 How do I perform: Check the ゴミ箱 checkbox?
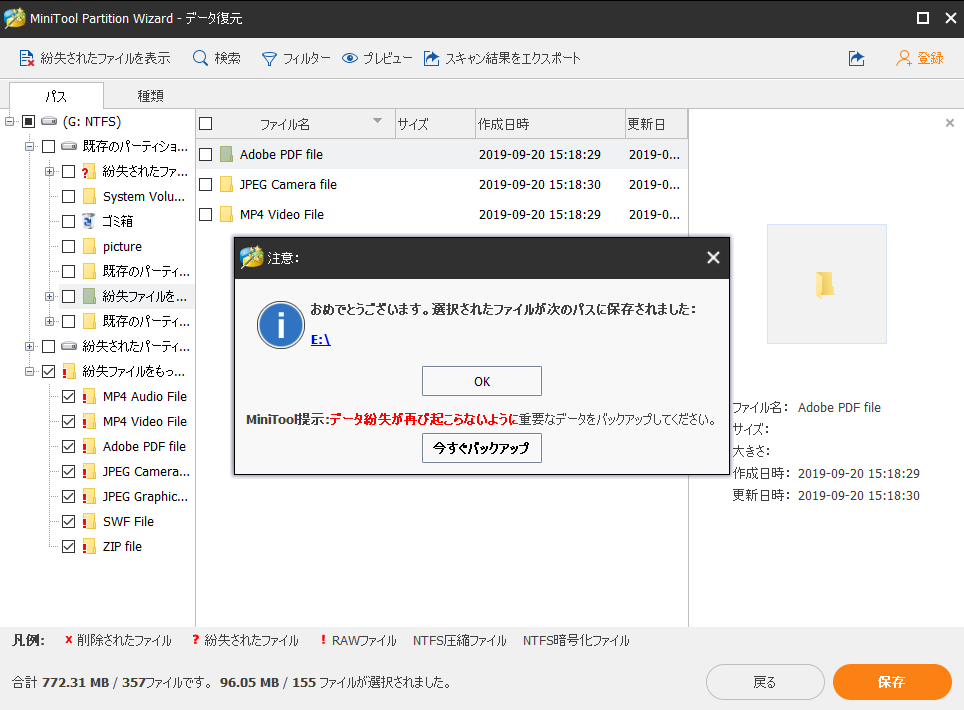tap(69, 221)
